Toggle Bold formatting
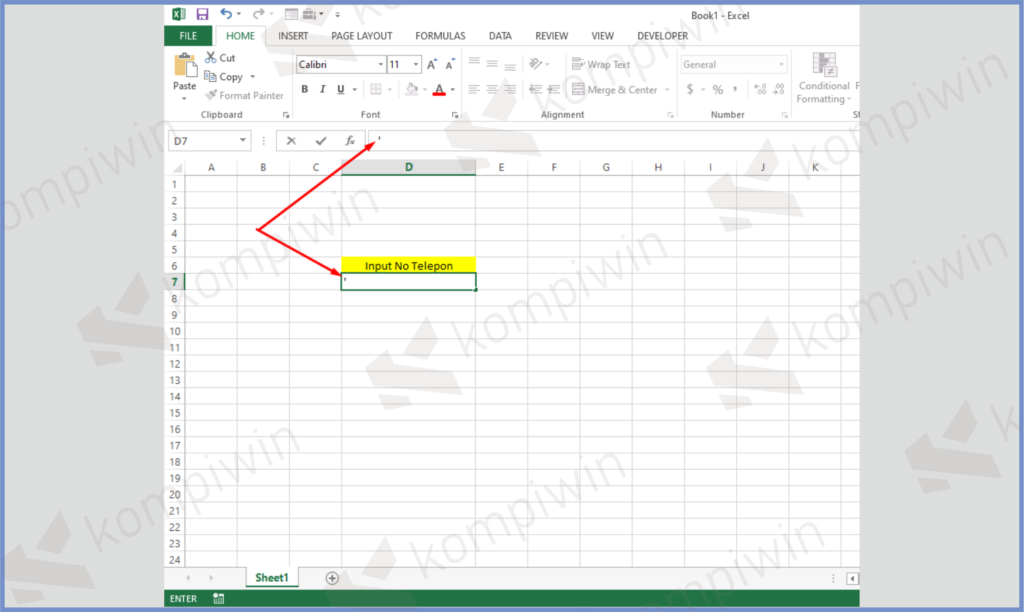Image resolution: width=1024 pixels, height=612 pixels. coord(305,89)
